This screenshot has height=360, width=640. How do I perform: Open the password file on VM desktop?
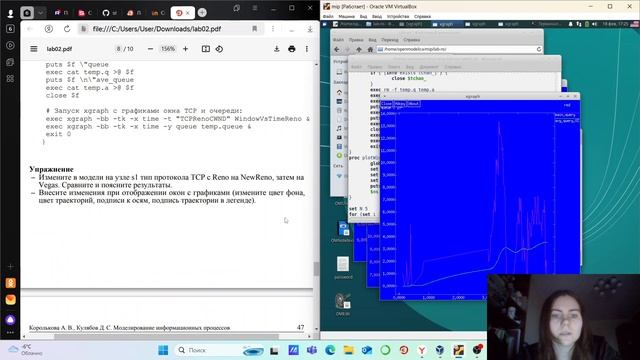point(343,268)
